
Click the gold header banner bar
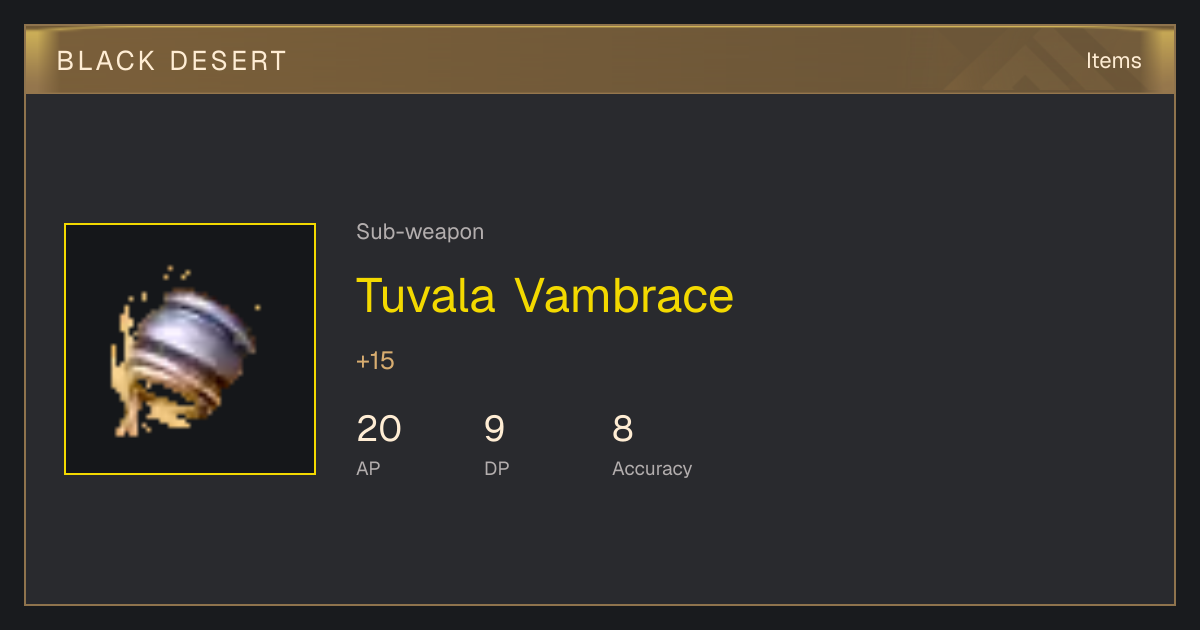(600, 60)
